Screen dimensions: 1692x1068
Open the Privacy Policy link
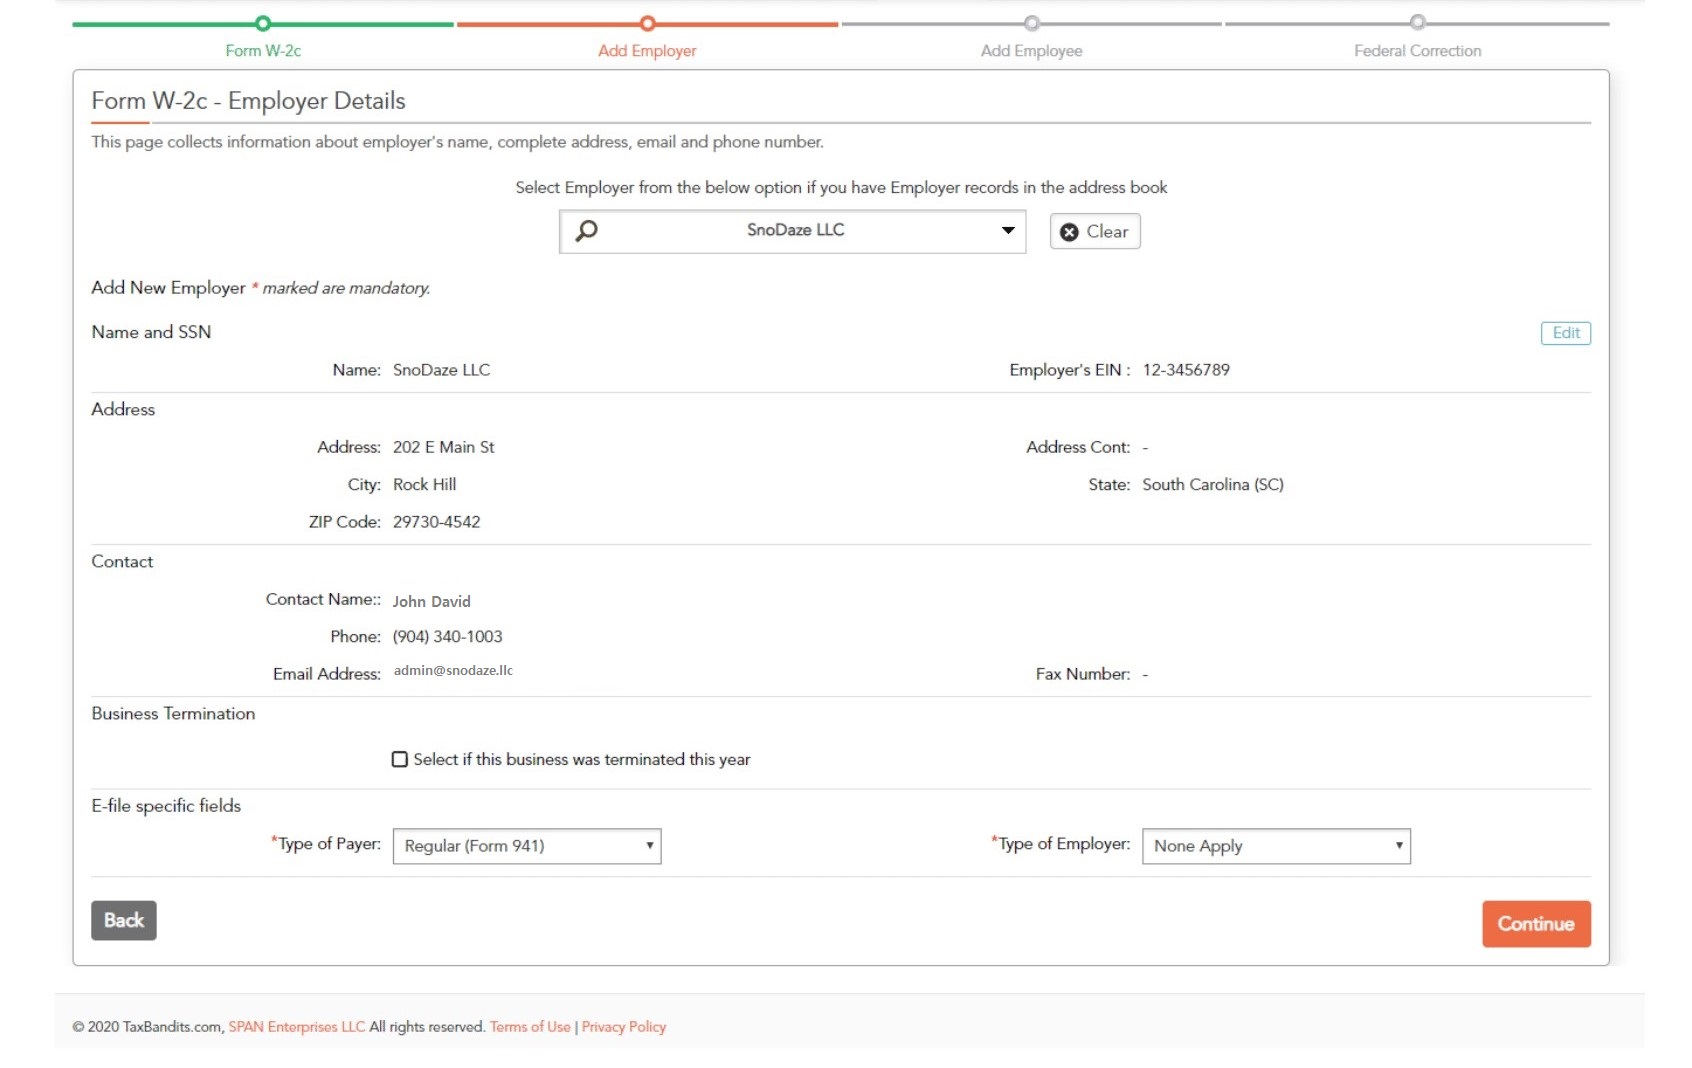point(624,1027)
